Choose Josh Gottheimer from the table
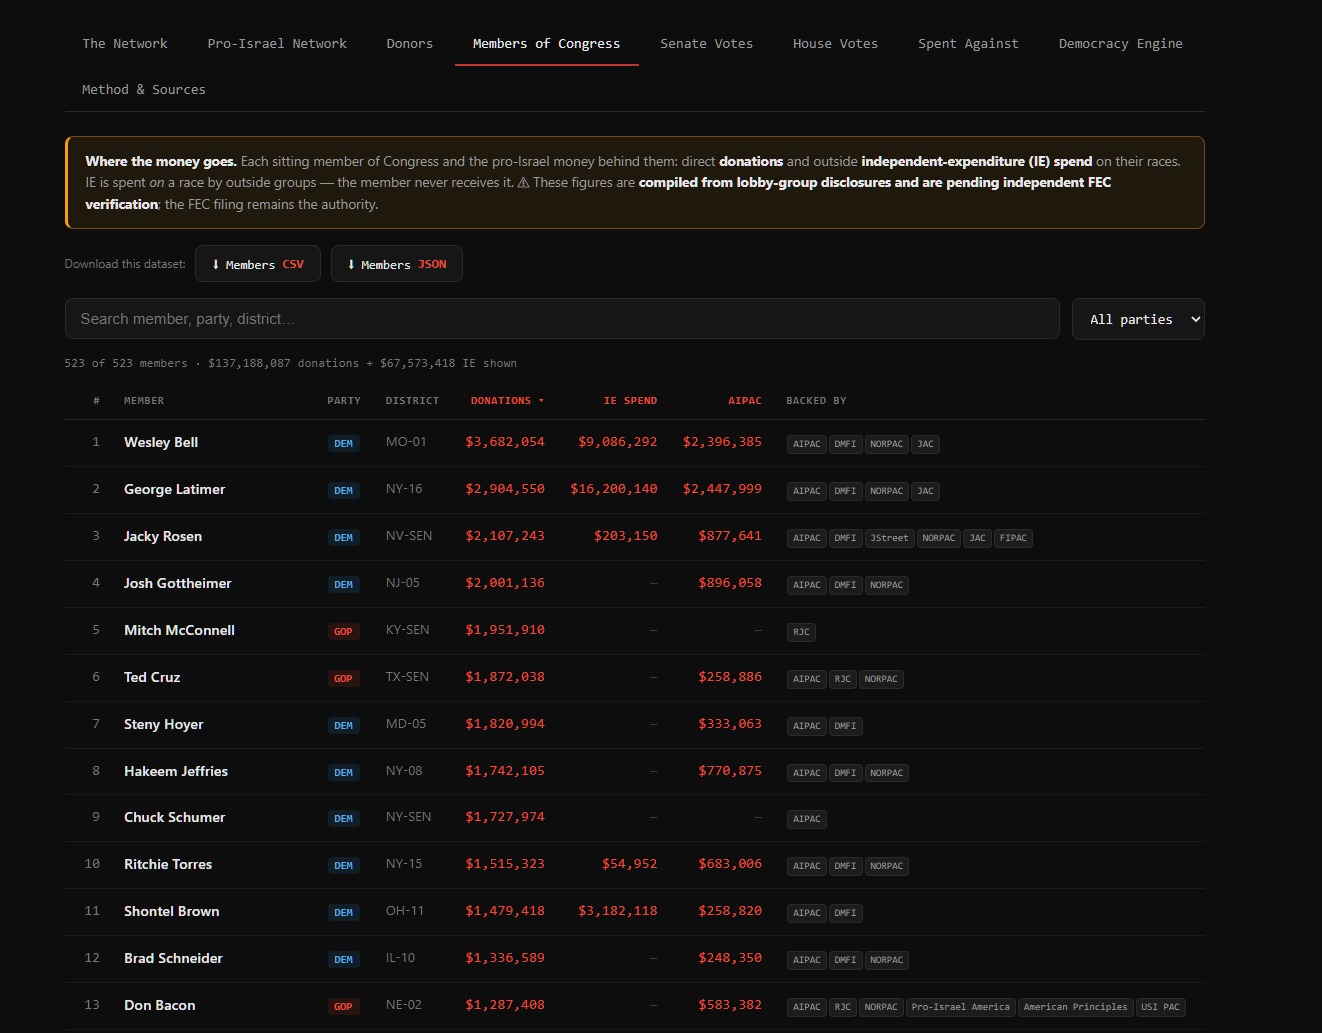This screenshot has height=1033, width=1322. [178, 583]
